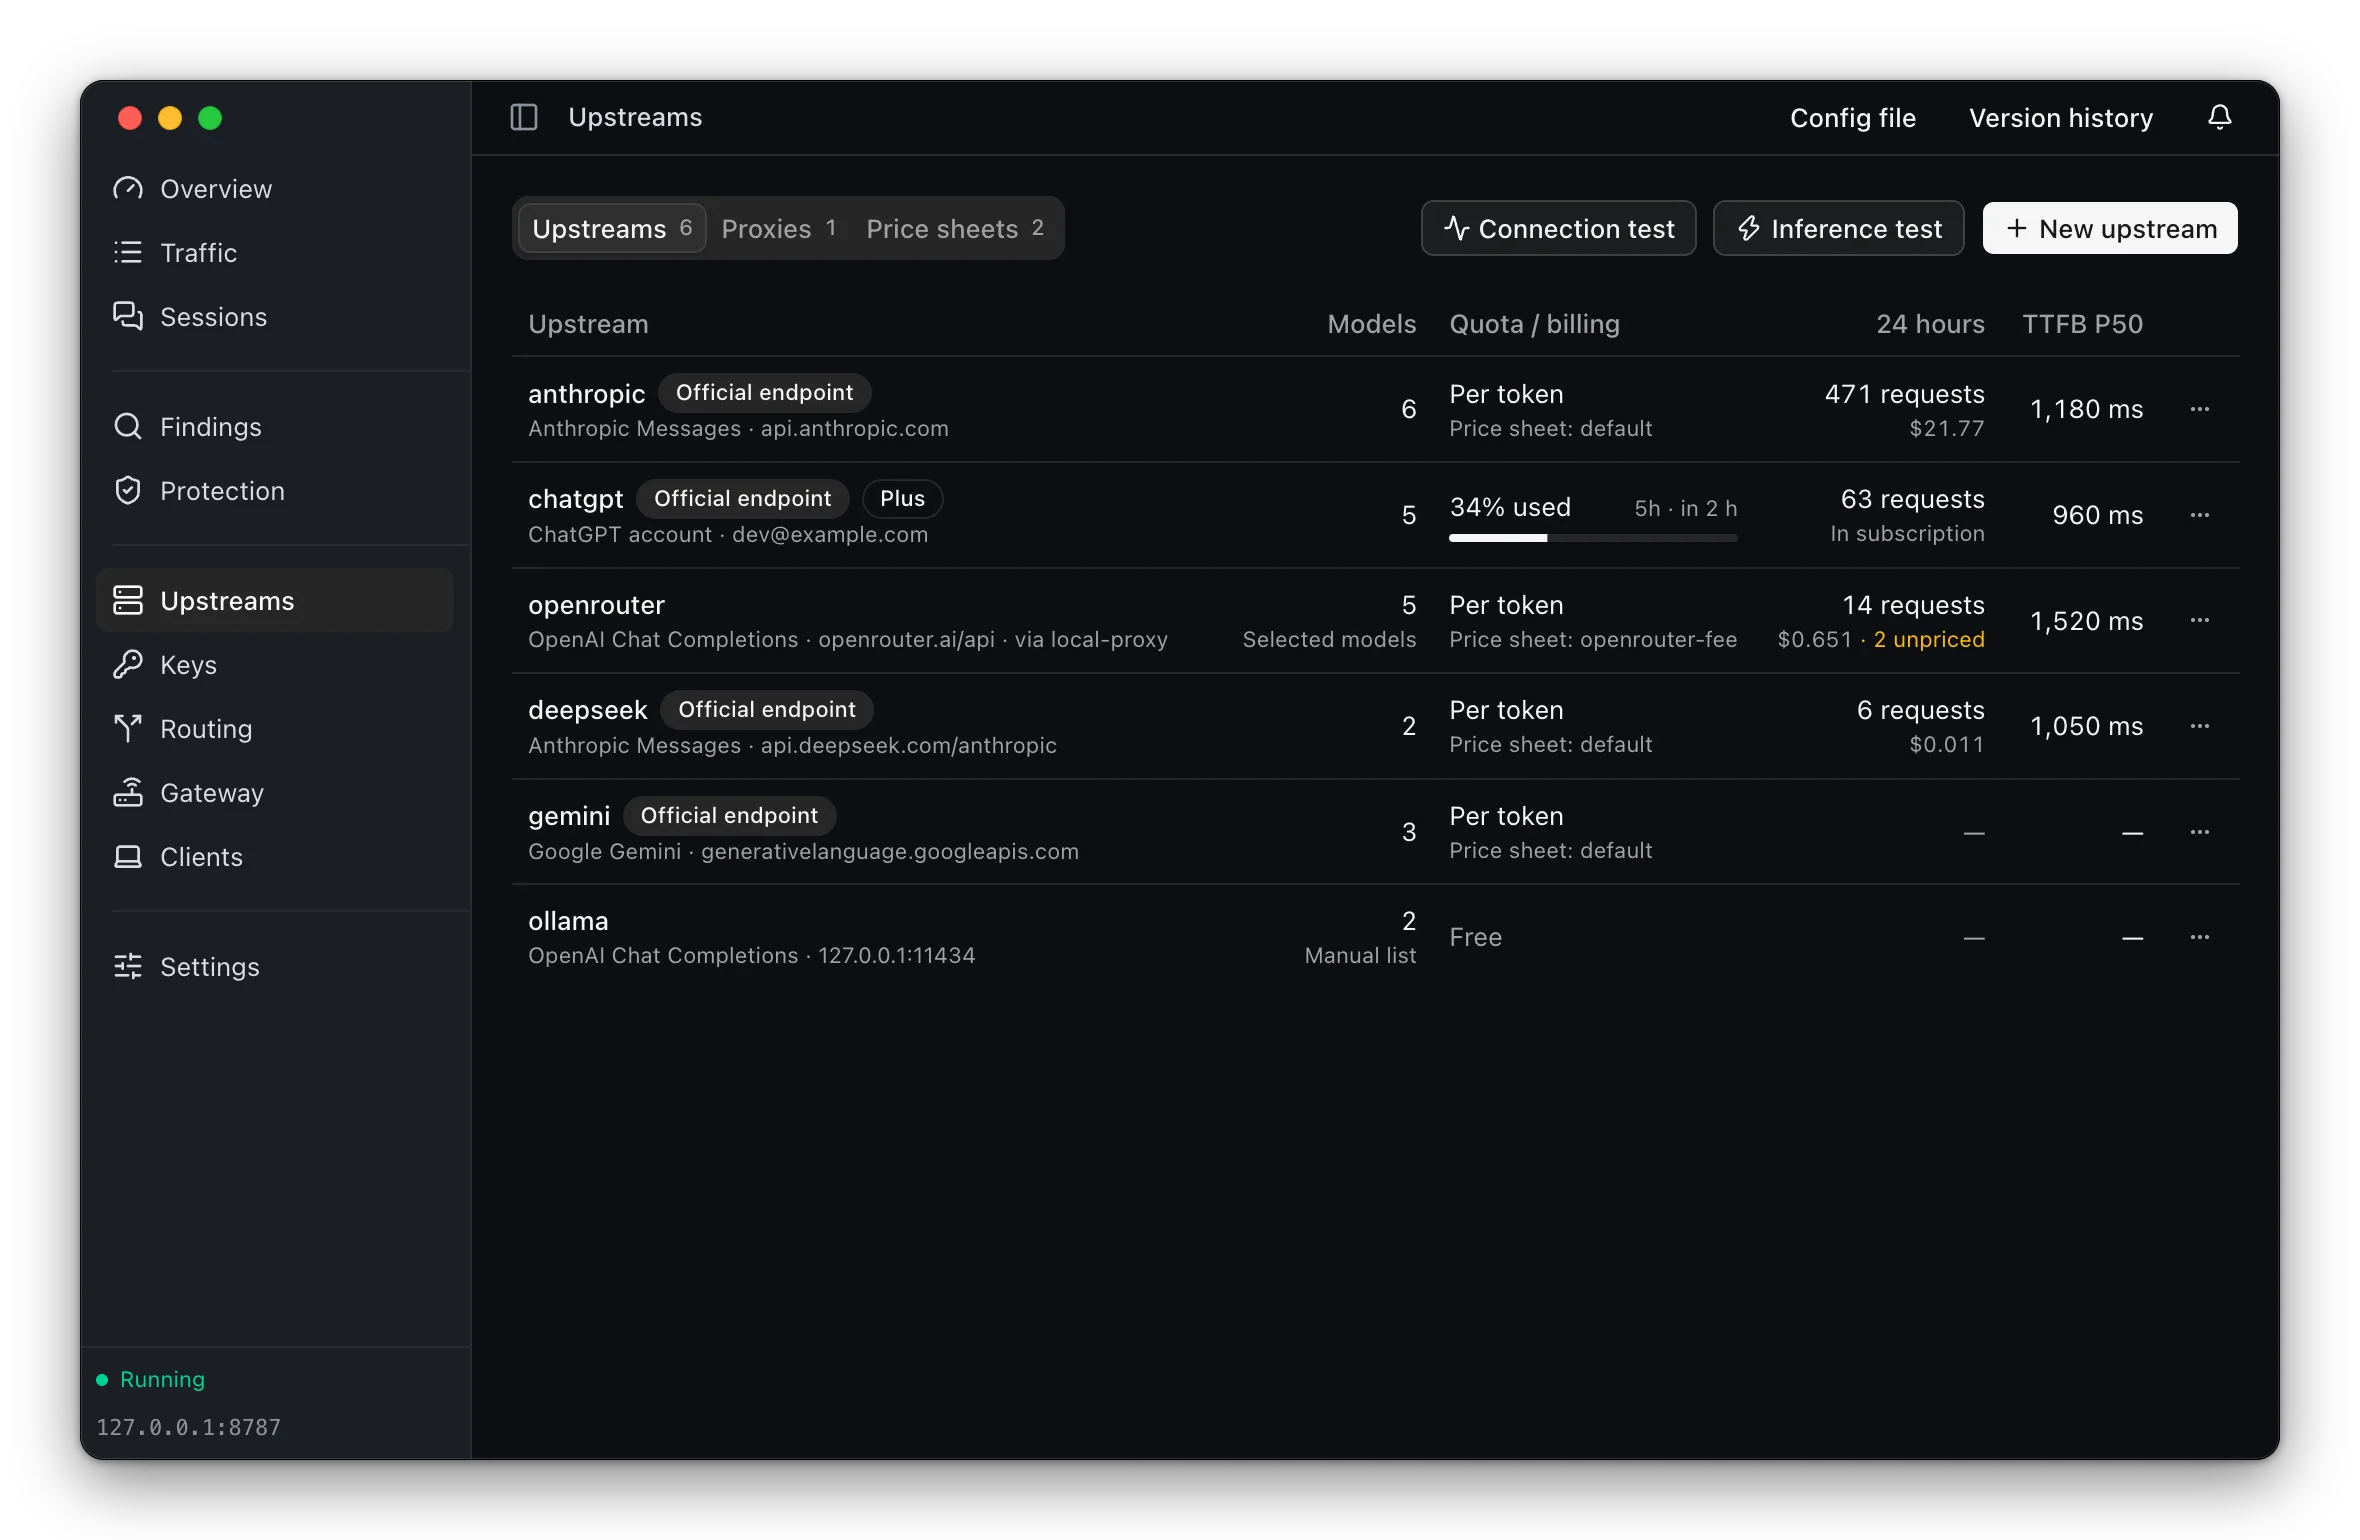The width and height of the screenshot is (2360, 1540).
Task: Select the openrouter upstream name
Action: (x=596, y=605)
